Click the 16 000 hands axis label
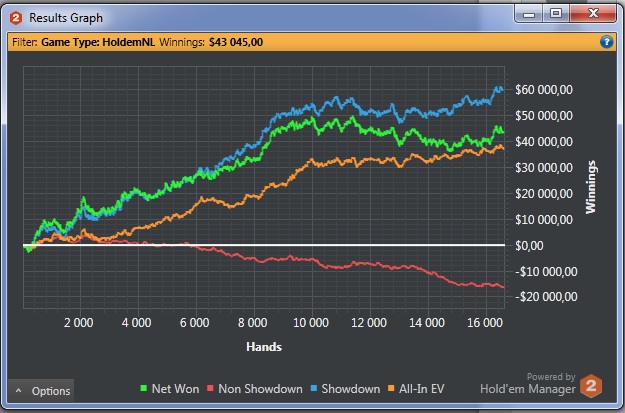This screenshot has width=625, height=413. click(485, 323)
